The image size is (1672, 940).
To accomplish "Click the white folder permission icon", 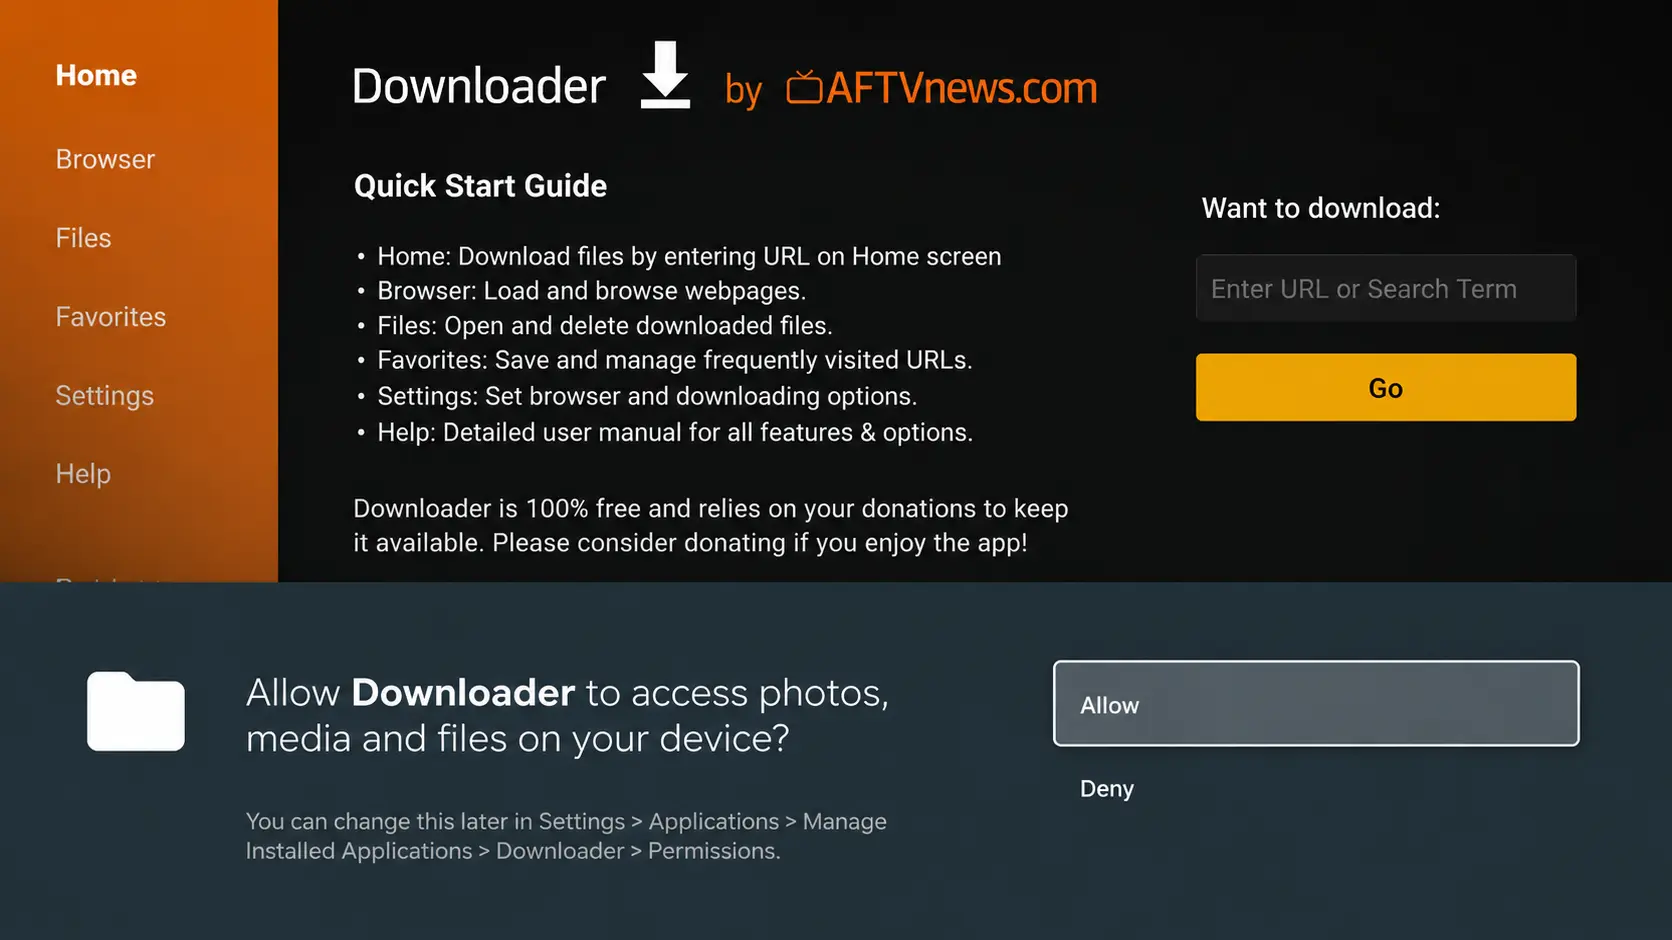I will point(136,711).
